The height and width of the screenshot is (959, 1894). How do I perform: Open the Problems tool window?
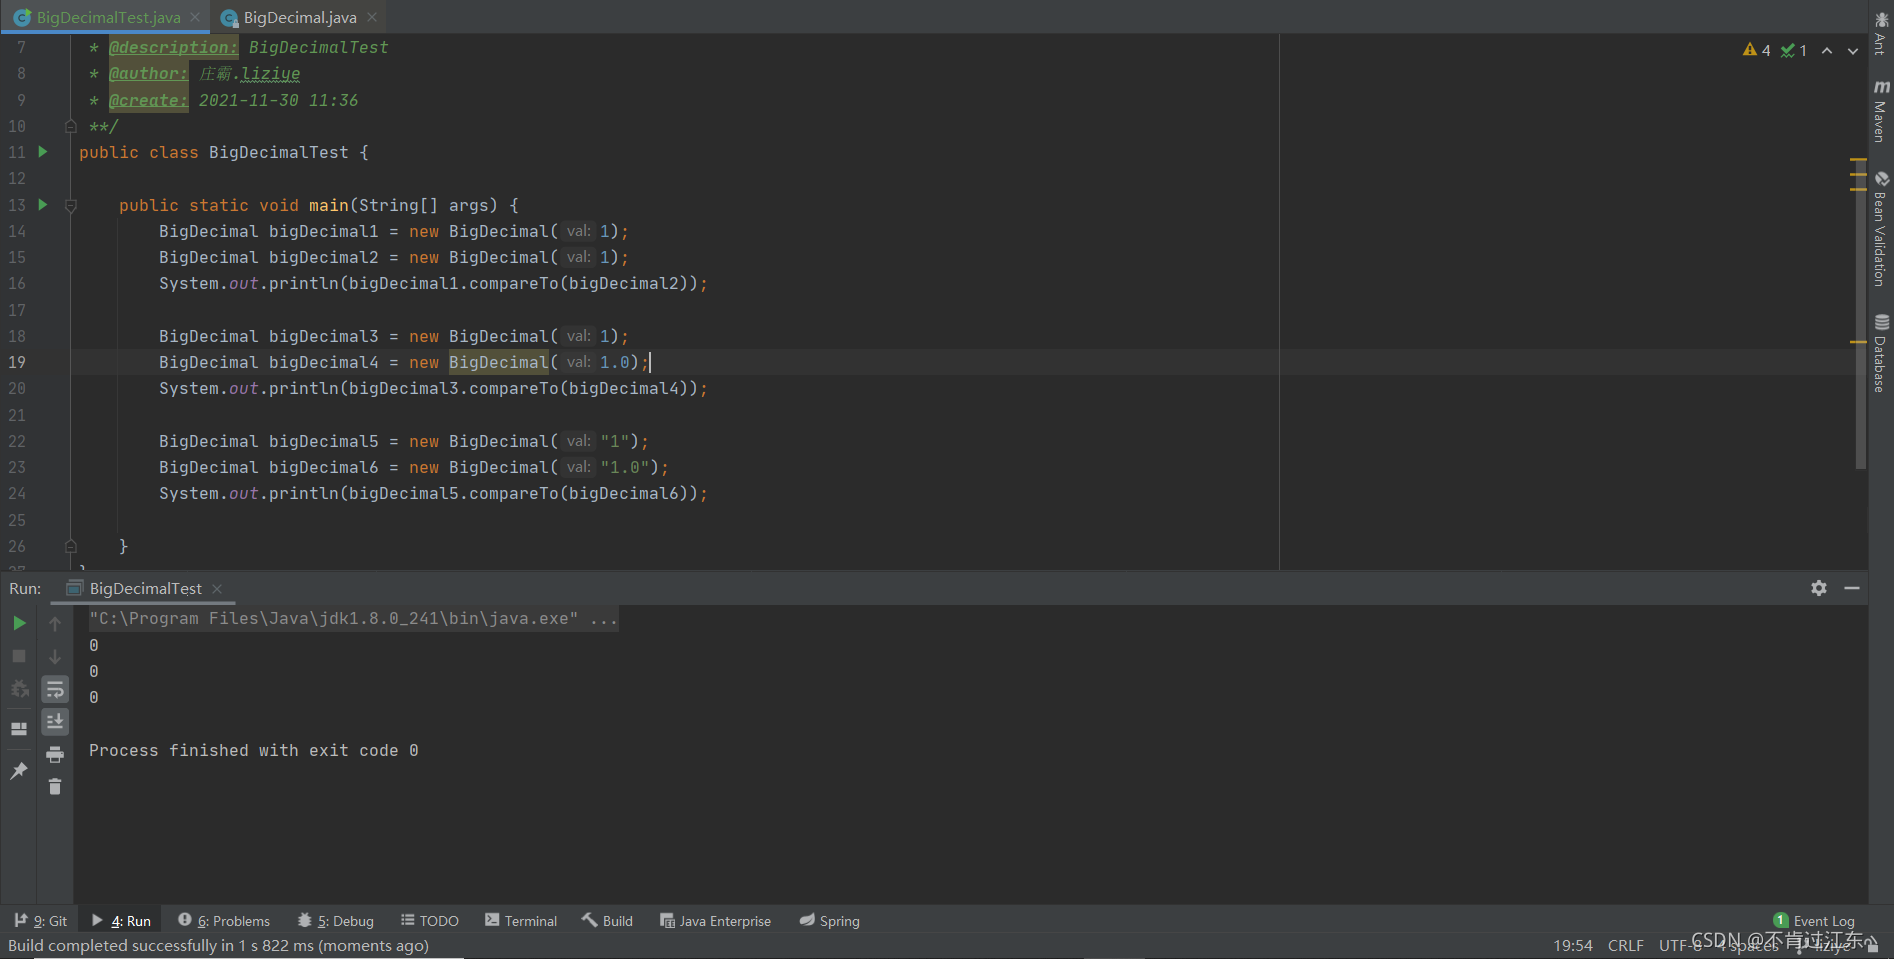224,921
